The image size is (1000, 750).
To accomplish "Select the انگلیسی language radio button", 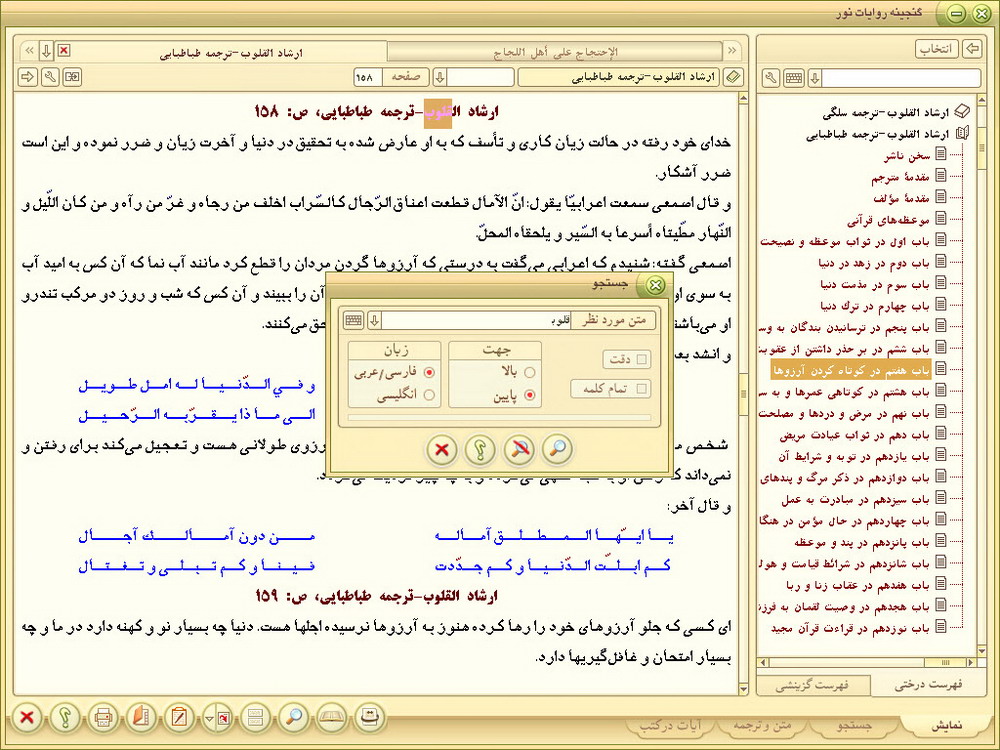I will coord(429,395).
